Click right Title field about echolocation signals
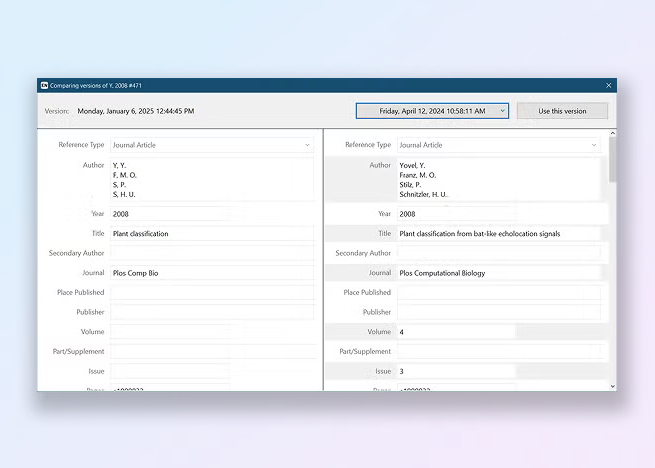655x468 pixels. tap(499, 234)
